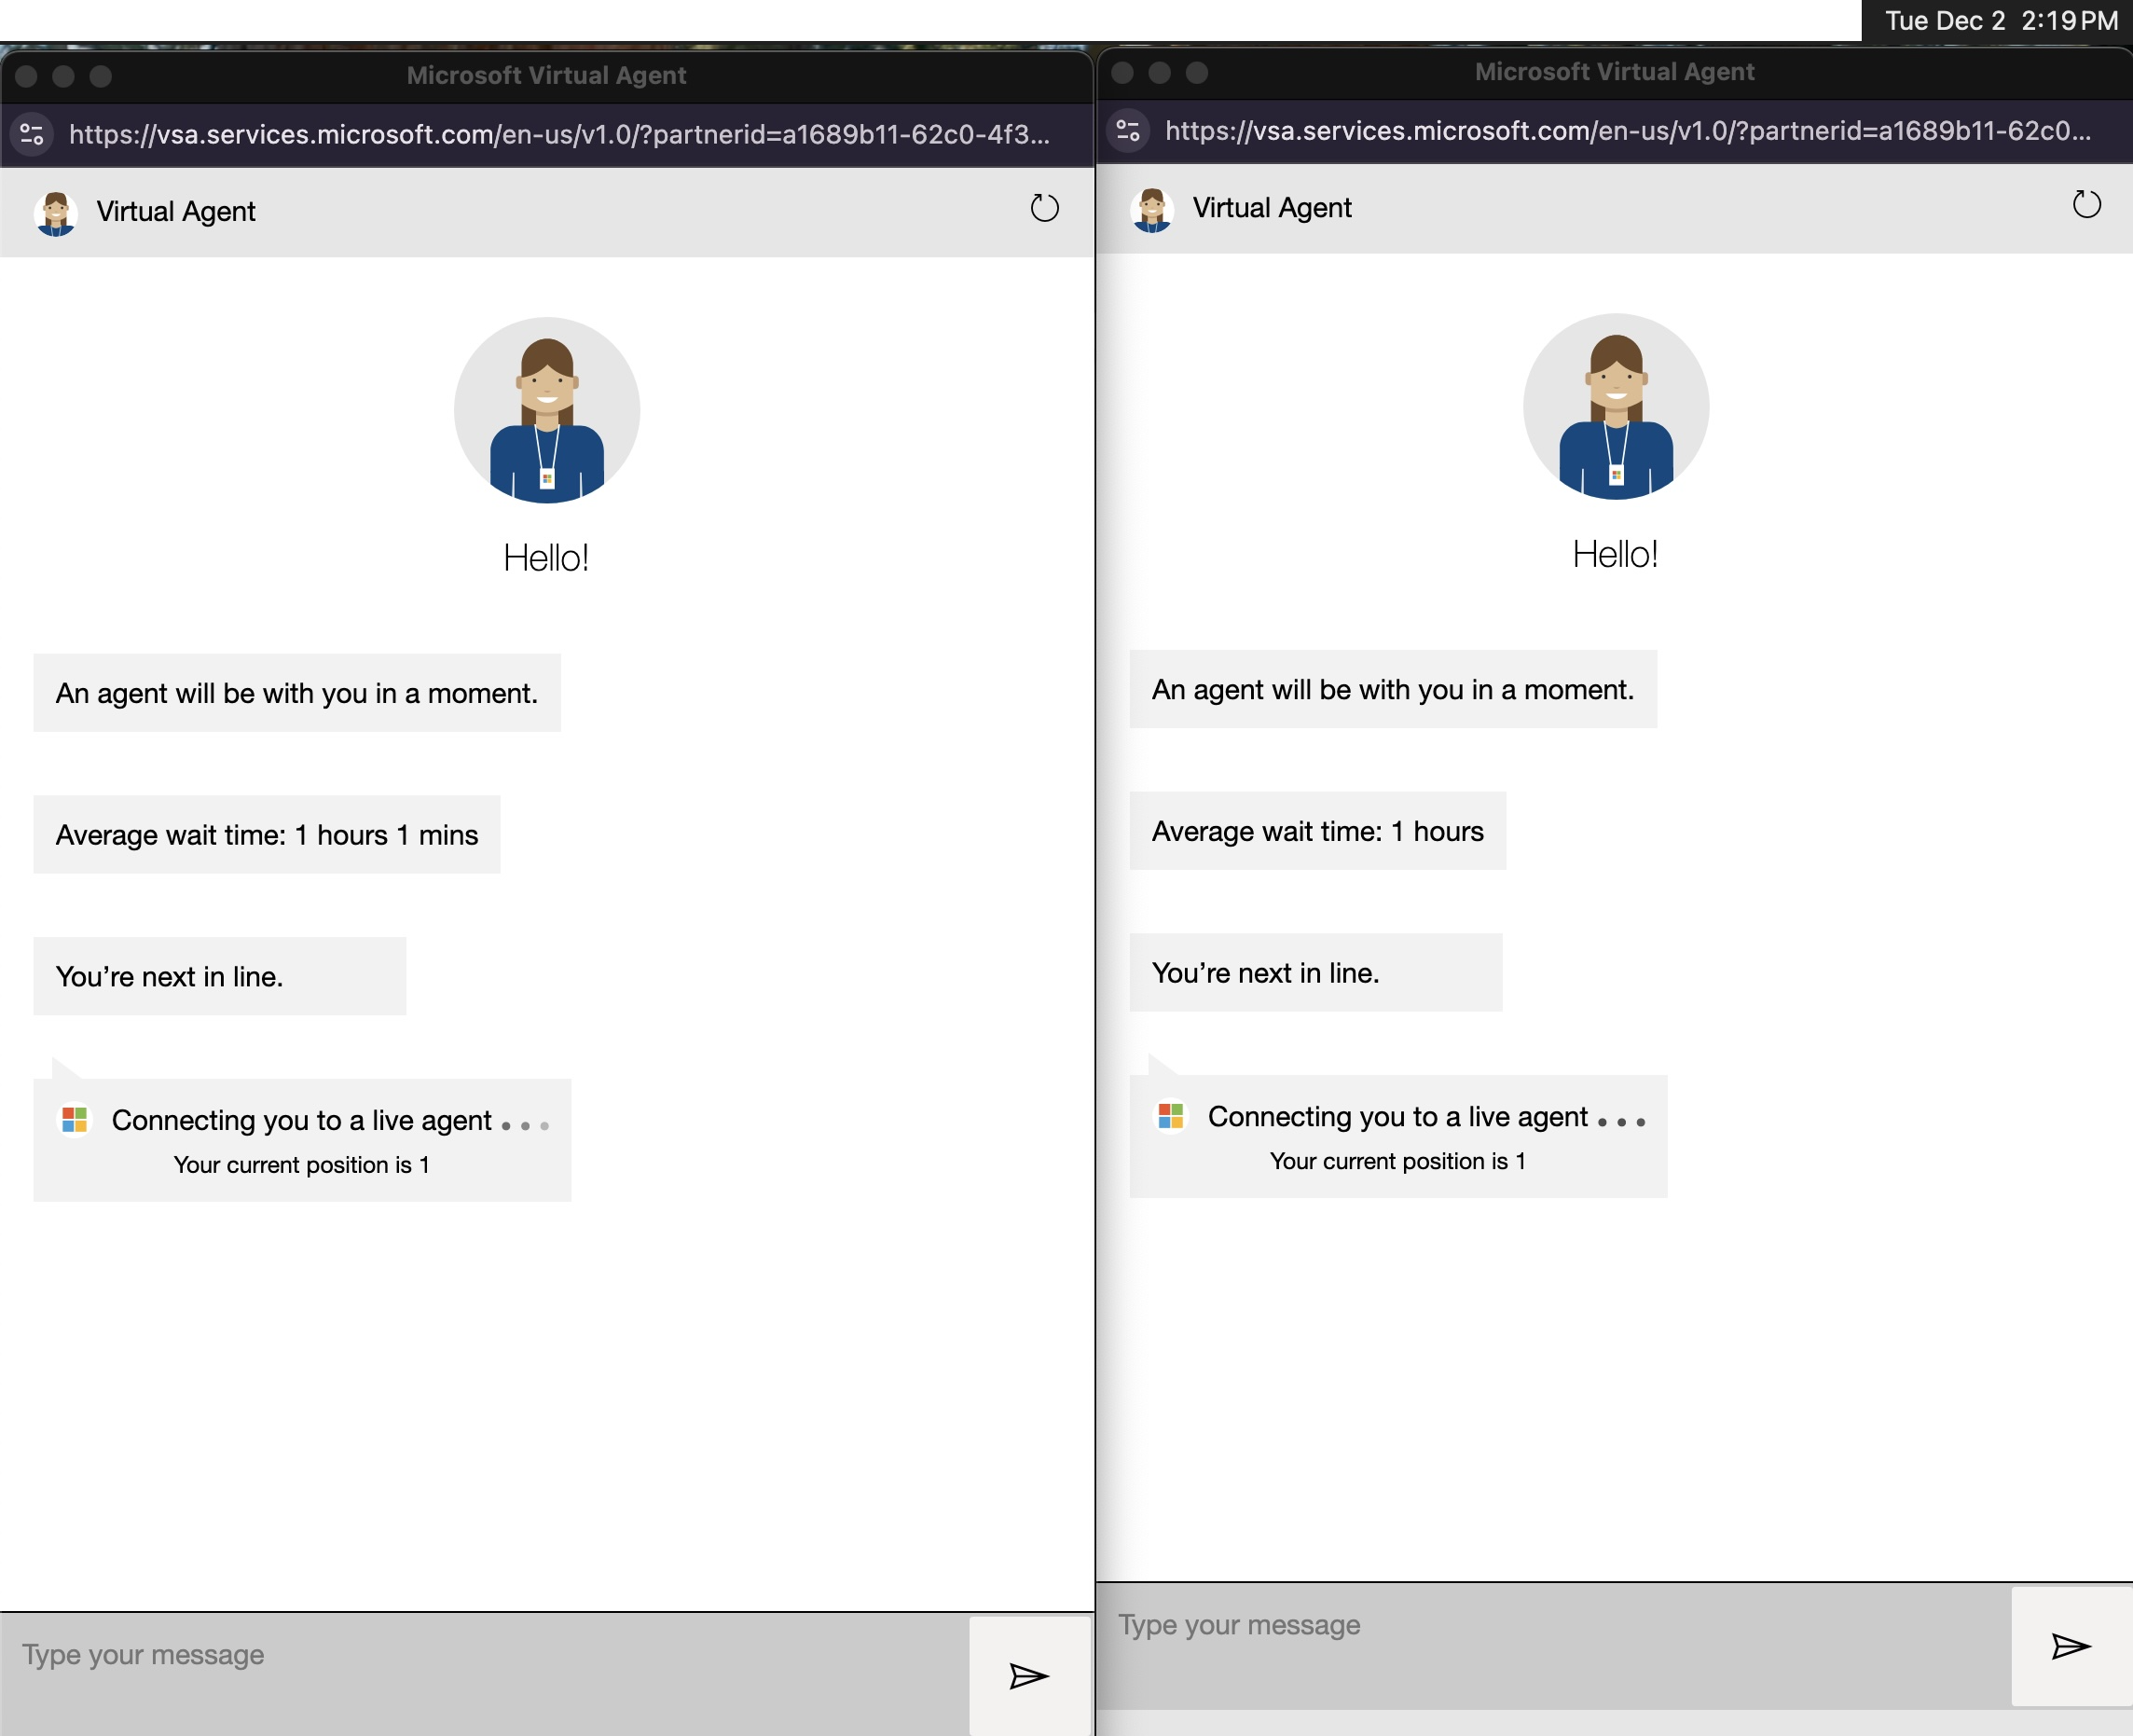The image size is (2133, 1736).
Task: Click 'Average wait time: 1 hours 1 mins' message
Action: click(x=267, y=834)
